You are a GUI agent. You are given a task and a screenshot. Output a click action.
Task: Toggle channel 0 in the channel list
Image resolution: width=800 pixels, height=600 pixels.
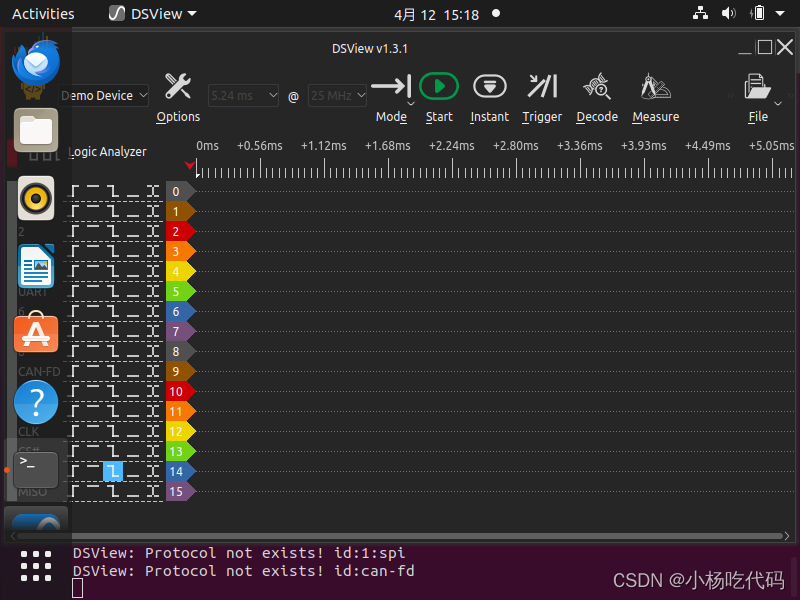click(176, 191)
